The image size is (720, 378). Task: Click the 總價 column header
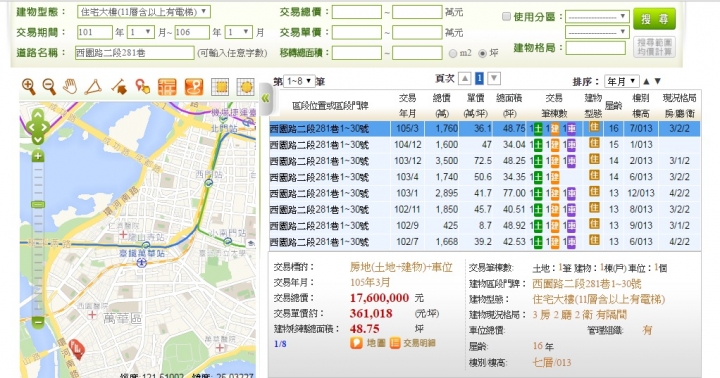pyautogui.click(x=441, y=105)
